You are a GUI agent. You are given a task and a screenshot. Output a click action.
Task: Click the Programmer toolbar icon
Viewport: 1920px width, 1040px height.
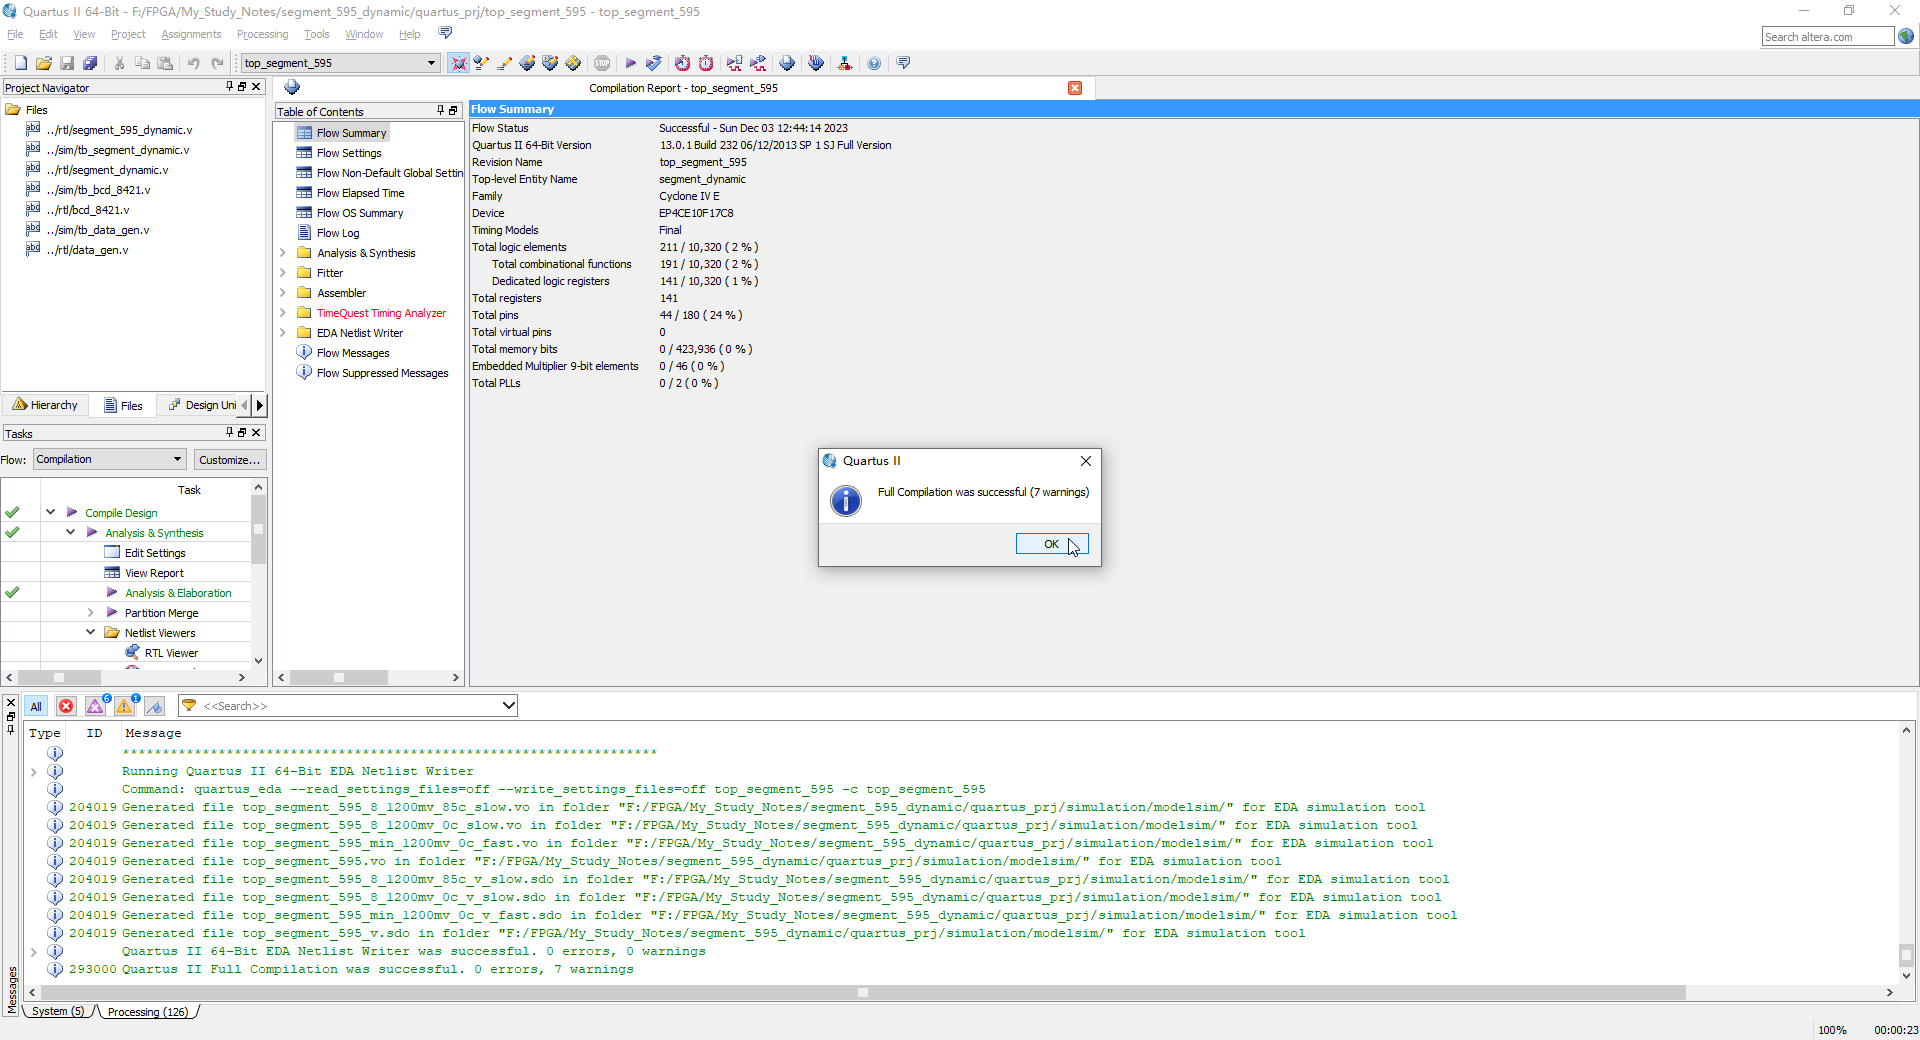816,63
